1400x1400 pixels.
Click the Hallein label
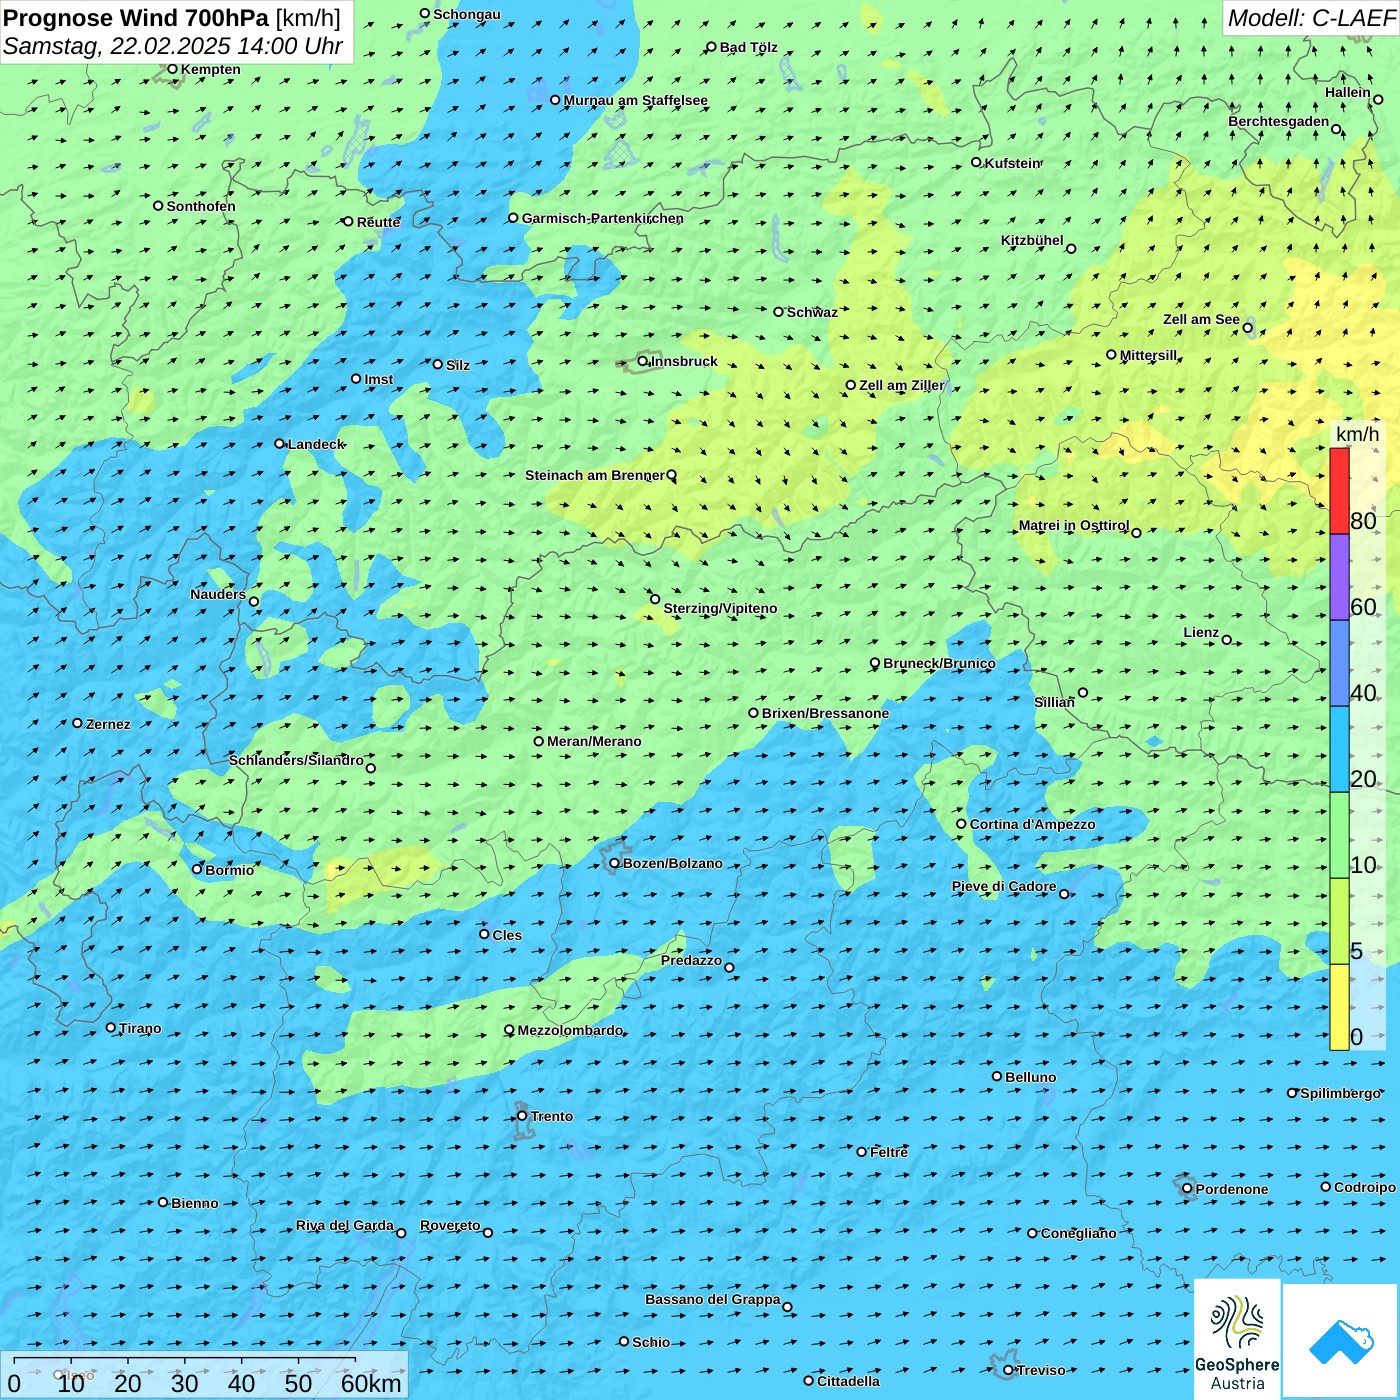pos(1348,92)
